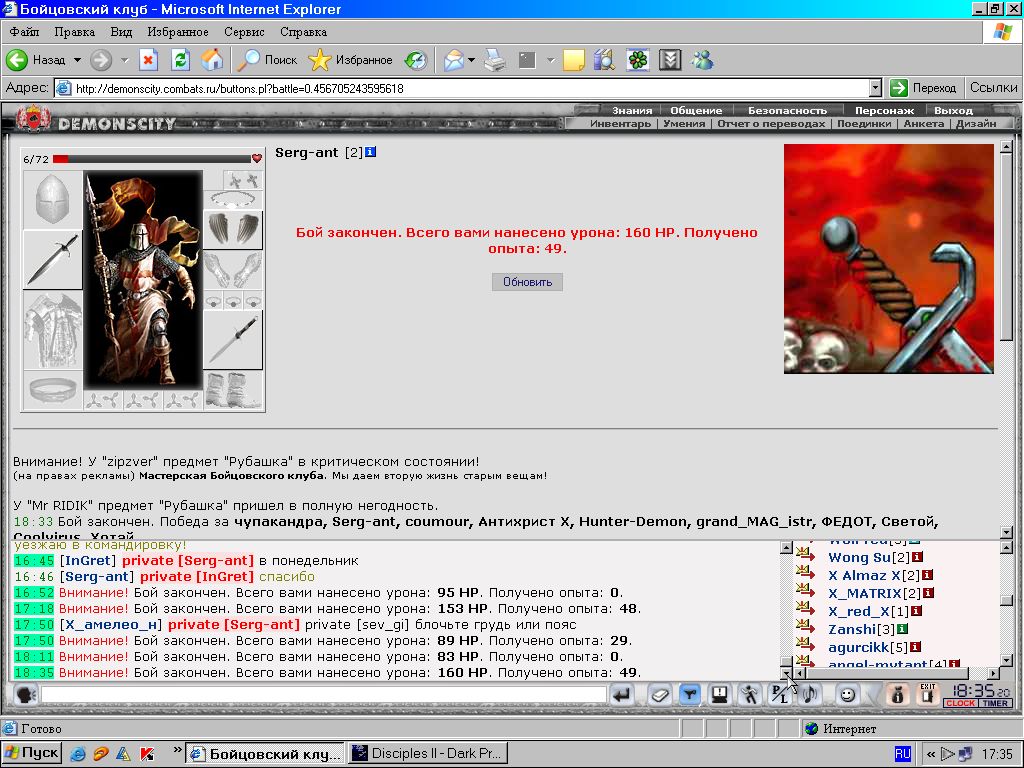Viewport: 1024px width, 768px height.
Task: Open the Персонаж game tab
Action: tap(884, 110)
